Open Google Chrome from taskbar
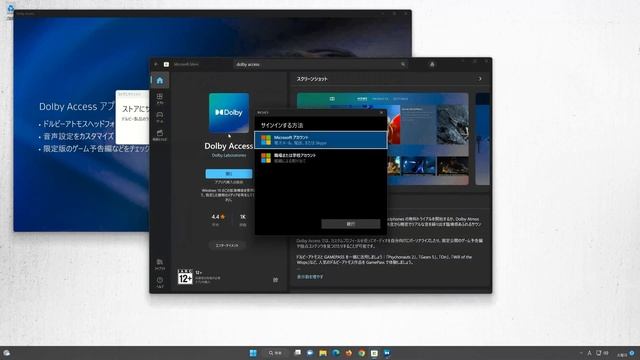This screenshot has width=640, height=360. tap(361, 353)
